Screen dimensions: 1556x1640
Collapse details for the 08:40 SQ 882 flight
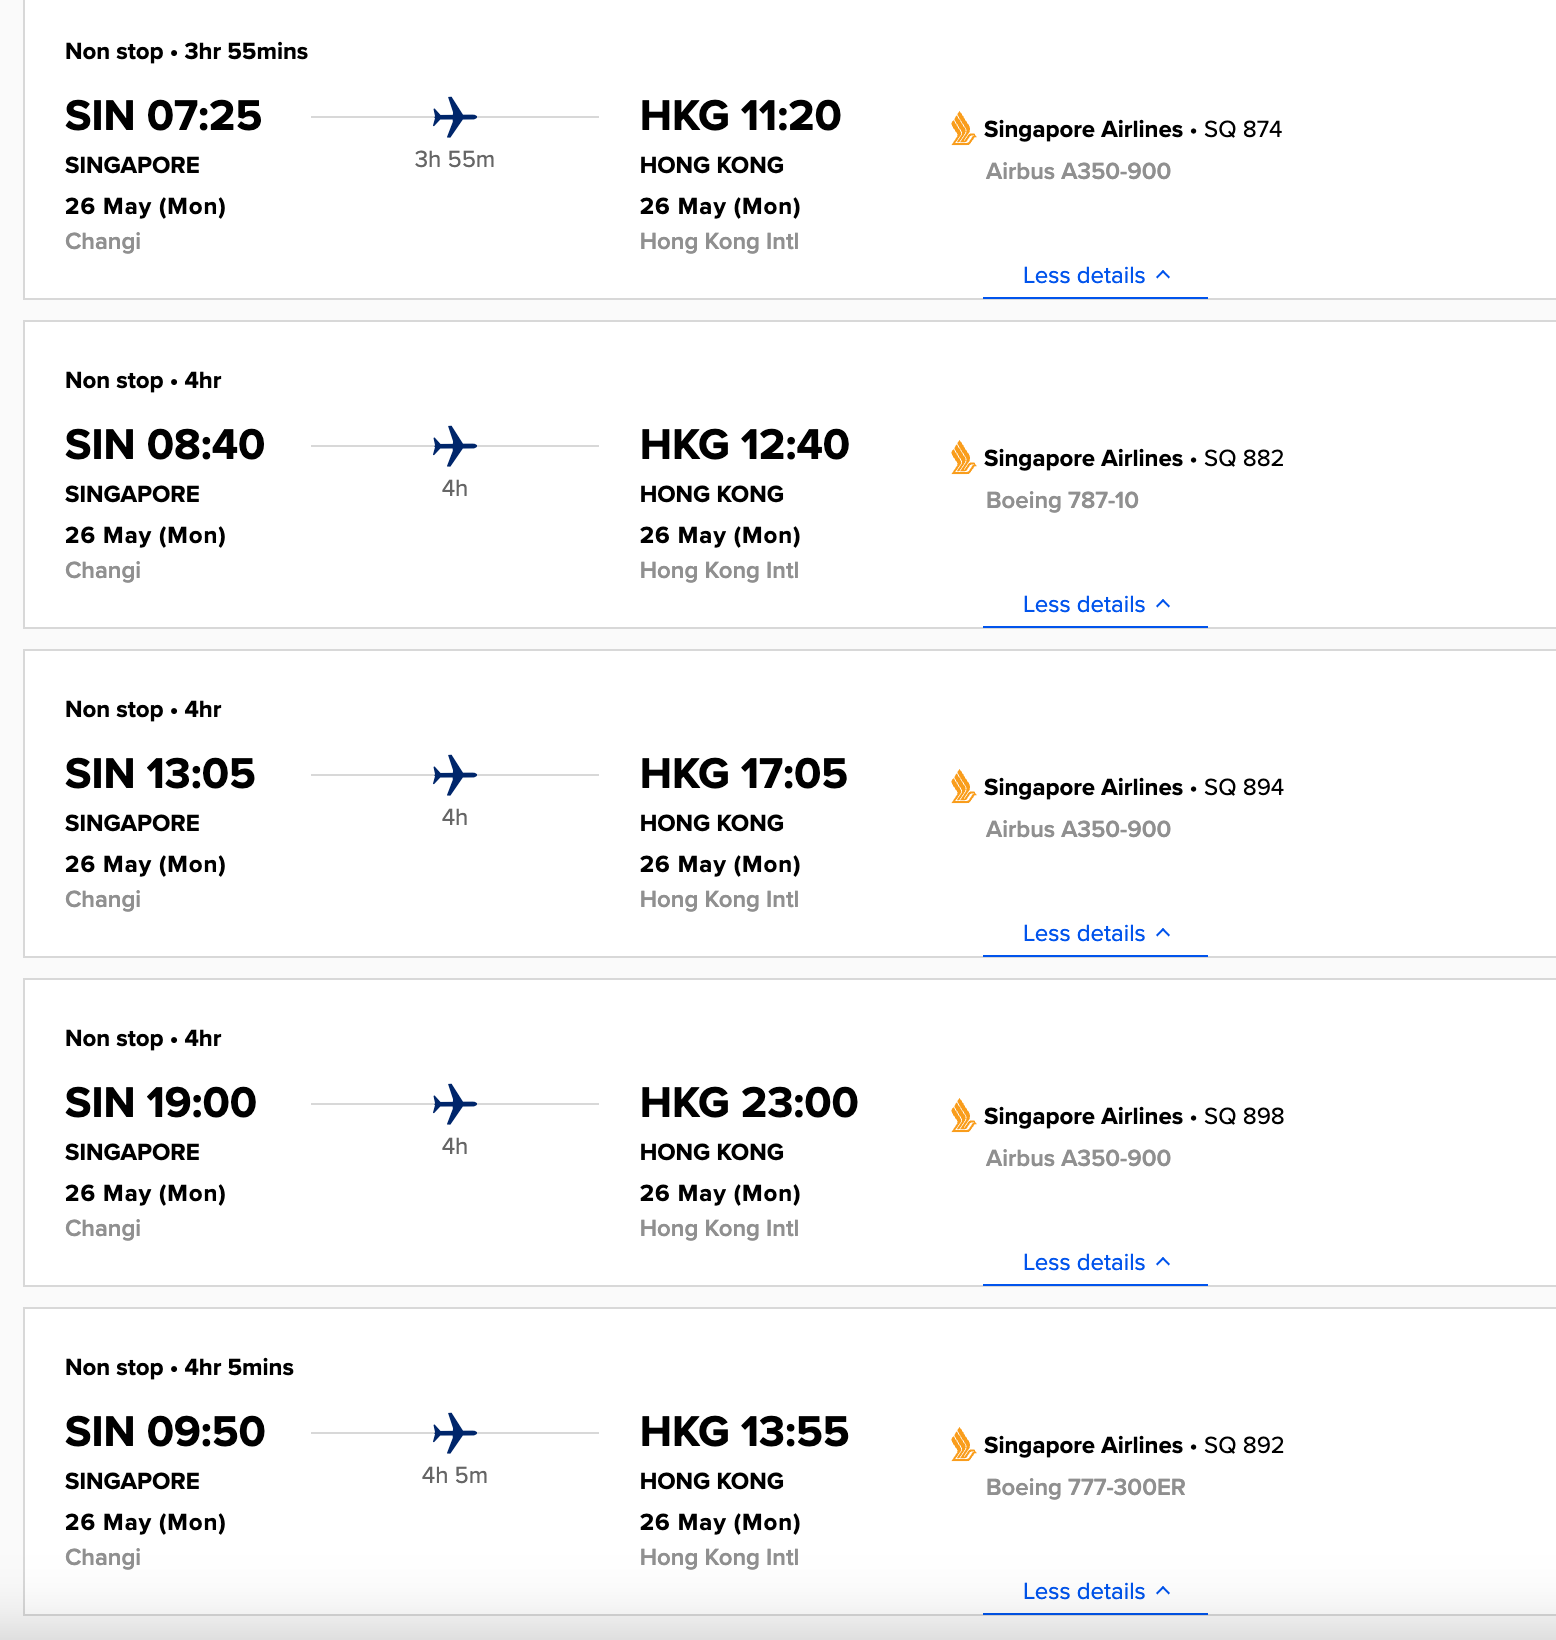point(1095,605)
